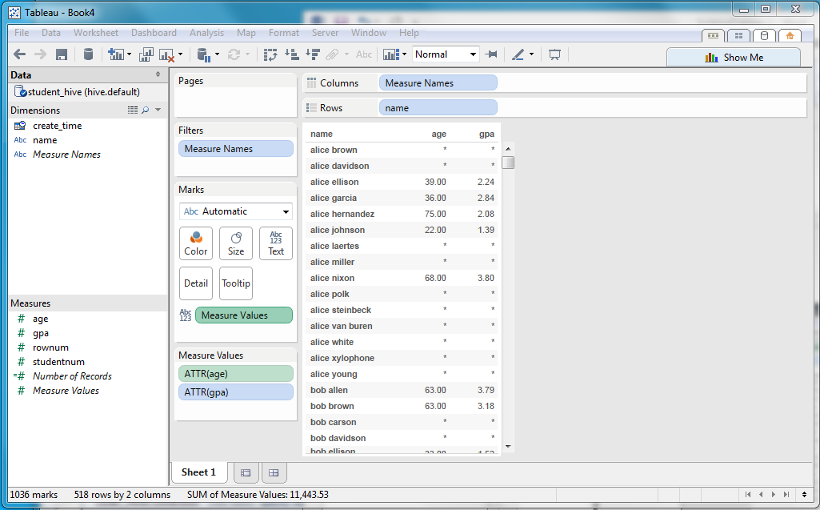Click the Connect to Data cylinder icon
This screenshot has height=510, width=820.
(88, 55)
